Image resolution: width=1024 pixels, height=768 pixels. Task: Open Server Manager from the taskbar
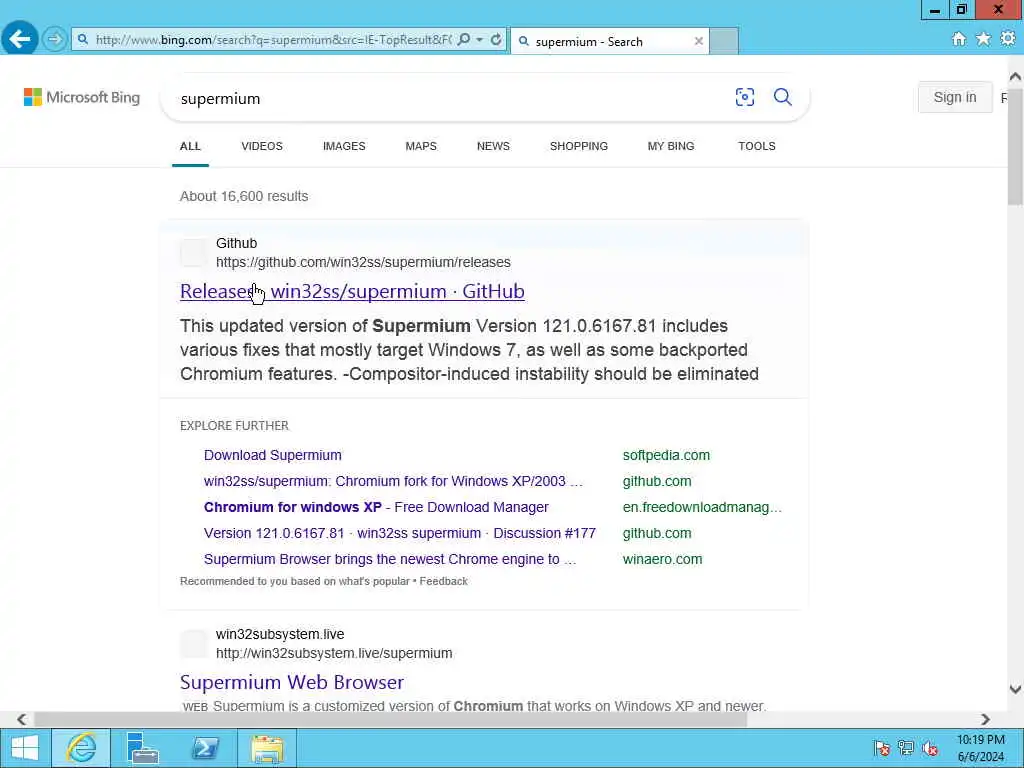142,748
